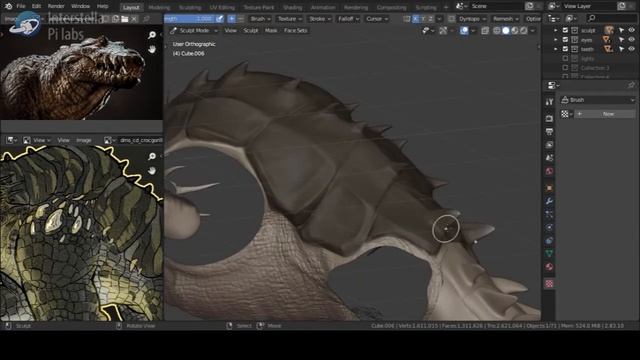Viewport: 640px width, 360px height.
Task: Open the viewport View menu
Action: [x=231, y=31]
